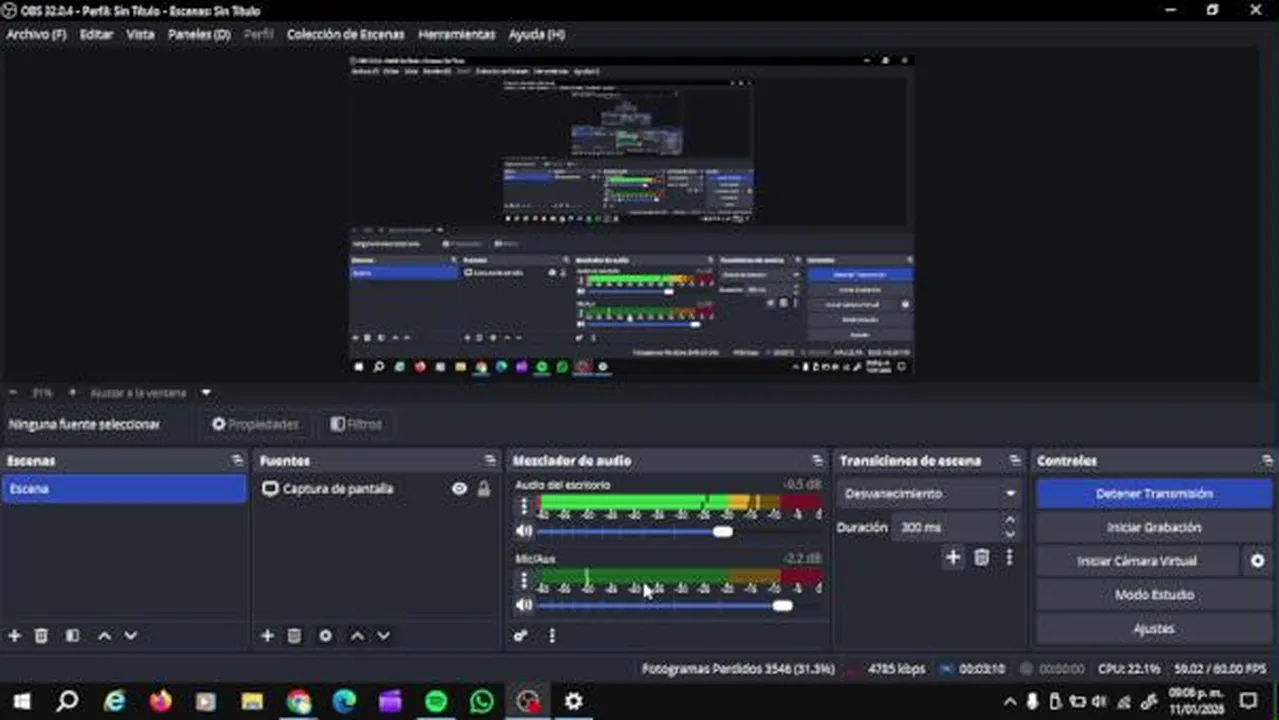Decrease transition duration with down arrow

pyautogui.click(x=1010, y=533)
